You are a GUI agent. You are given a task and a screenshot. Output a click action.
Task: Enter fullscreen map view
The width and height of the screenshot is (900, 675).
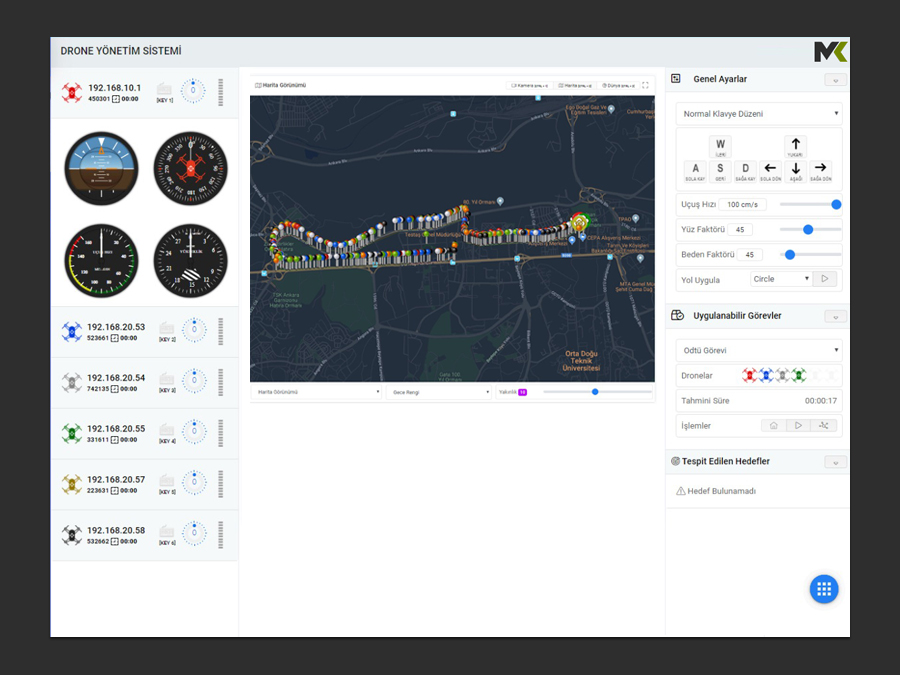[x=645, y=85]
